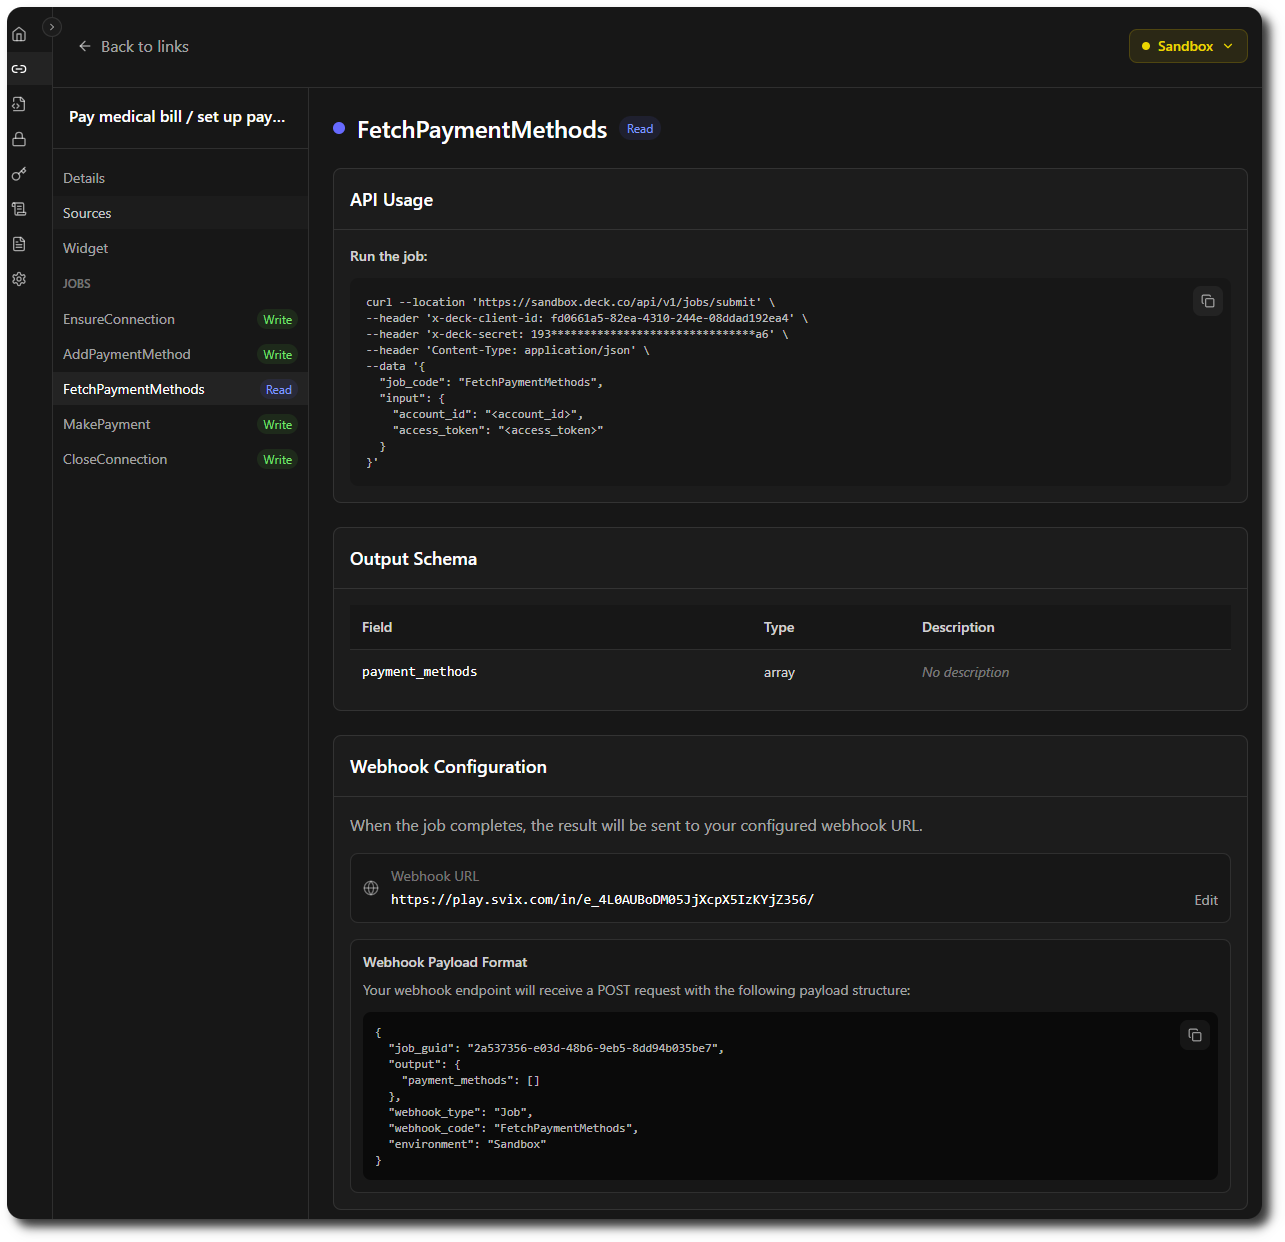
Task: Click the Read badge next to page title
Action: click(640, 129)
